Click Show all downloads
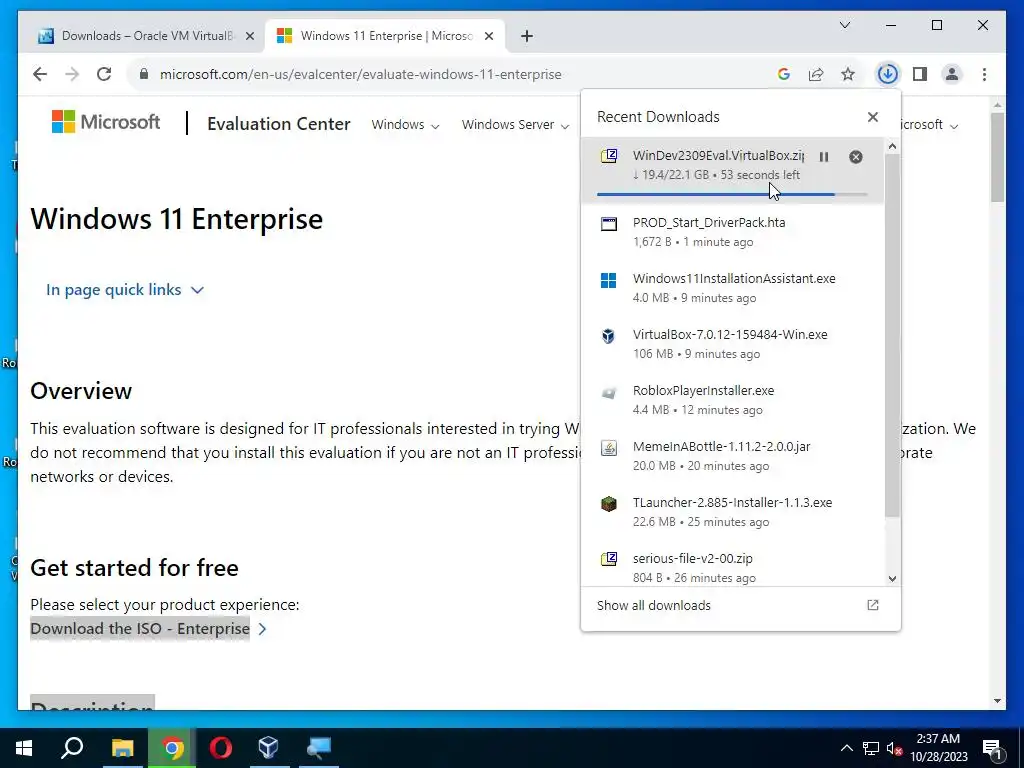The image size is (1024, 768). 654,605
